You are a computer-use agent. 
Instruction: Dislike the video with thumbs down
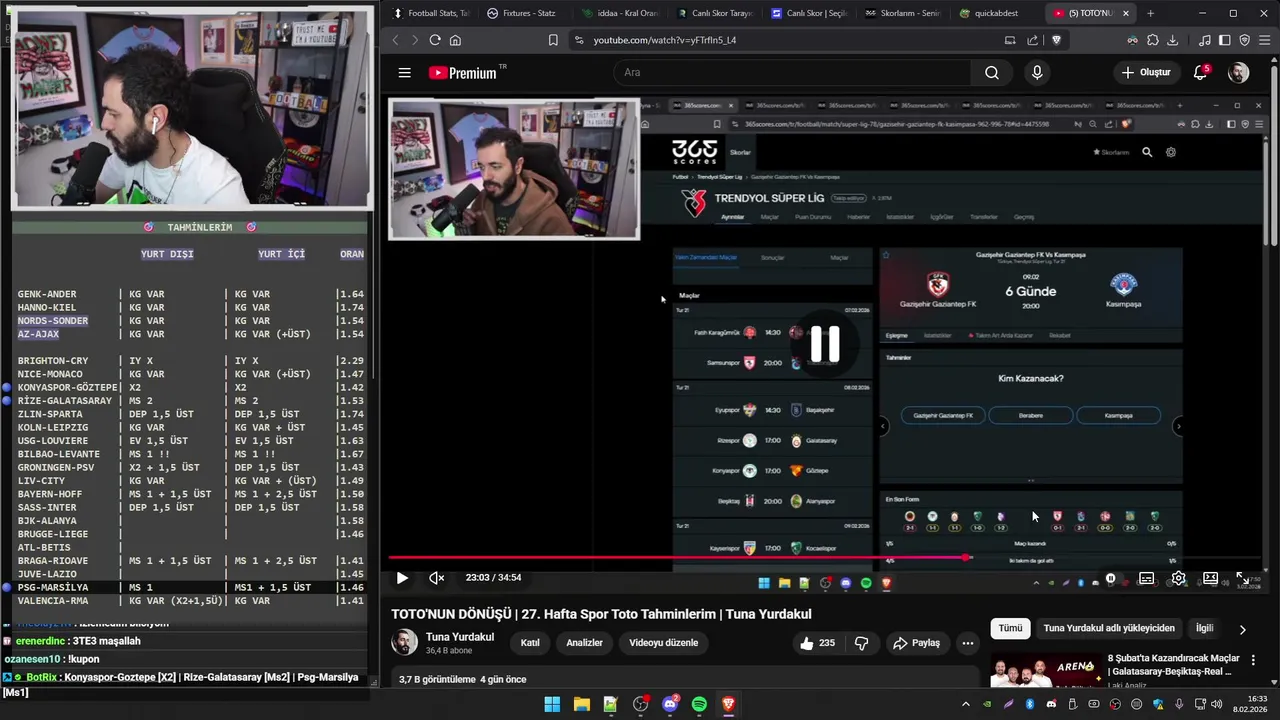click(x=861, y=643)
